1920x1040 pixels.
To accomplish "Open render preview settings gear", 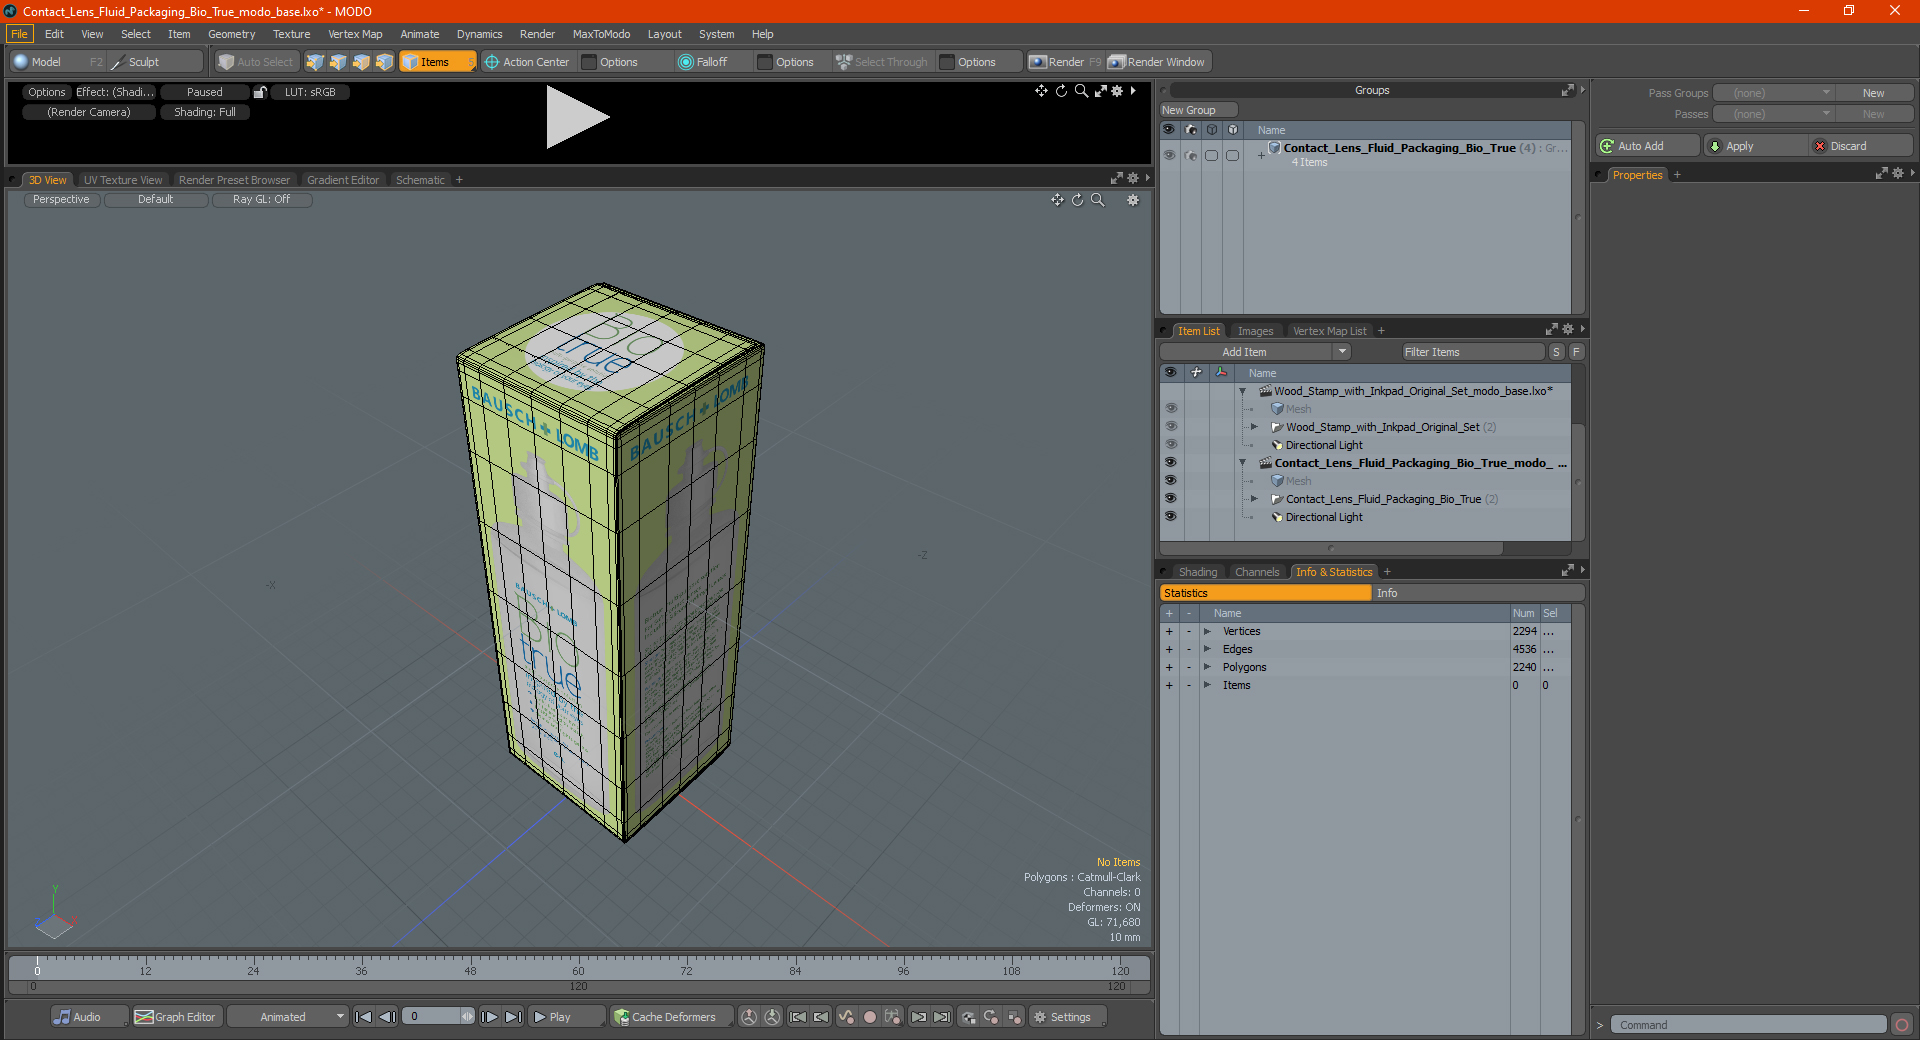I will (x=1117, y=91).
